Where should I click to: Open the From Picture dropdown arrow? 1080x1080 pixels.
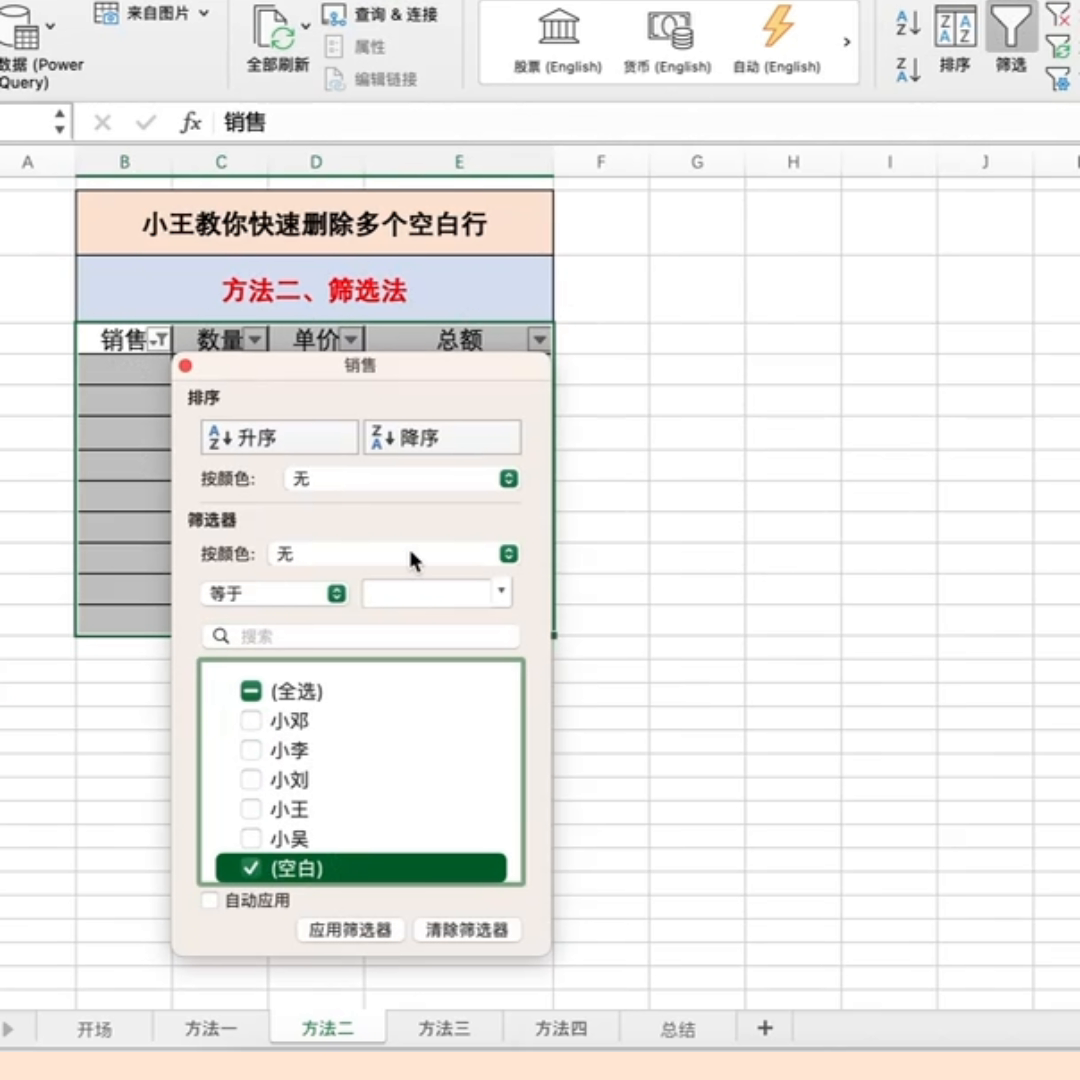pyautogui.click(x=204, y=12)
